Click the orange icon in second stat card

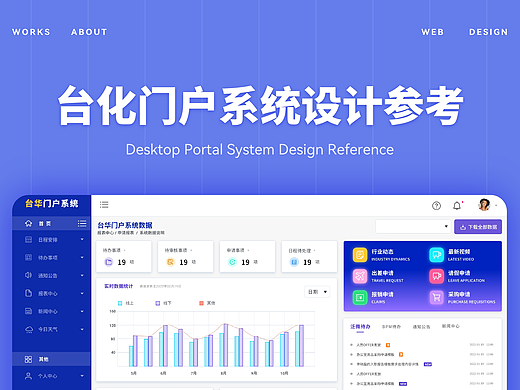point(170,262)
